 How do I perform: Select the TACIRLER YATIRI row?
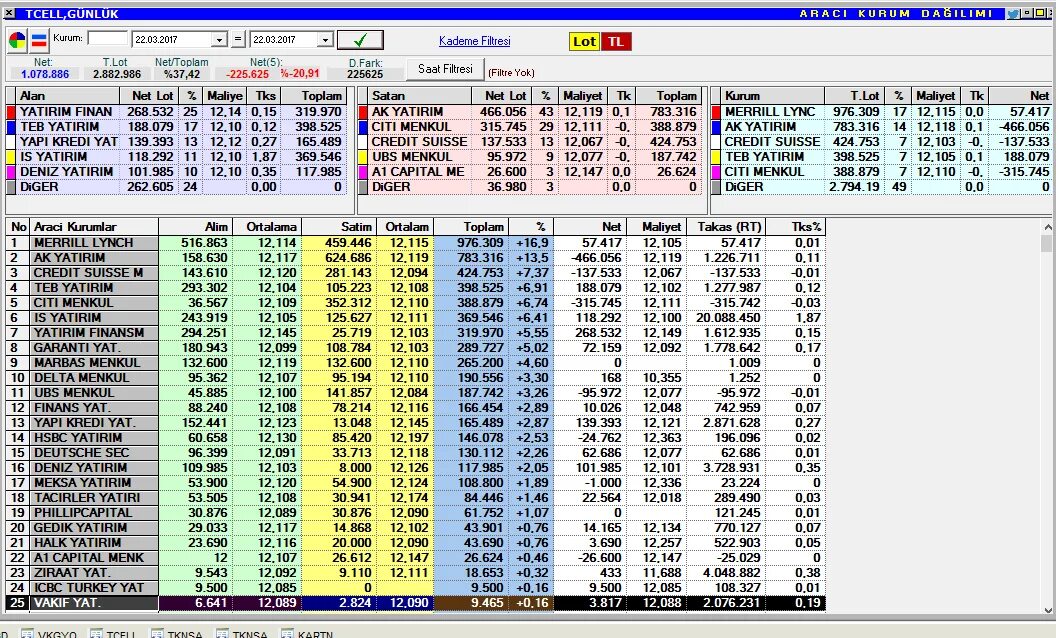click(x=416, y=497)
